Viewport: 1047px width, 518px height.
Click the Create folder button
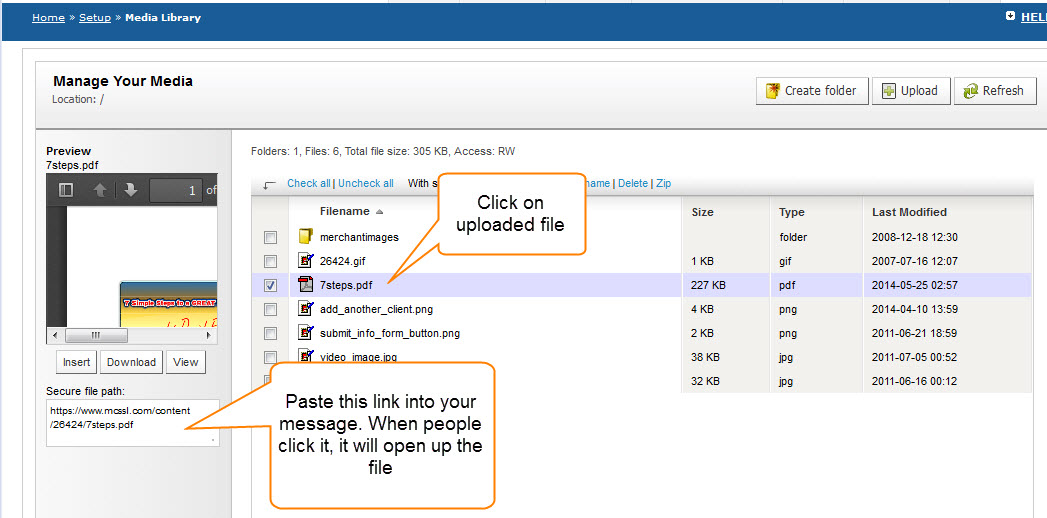click(x=811, y=91)
